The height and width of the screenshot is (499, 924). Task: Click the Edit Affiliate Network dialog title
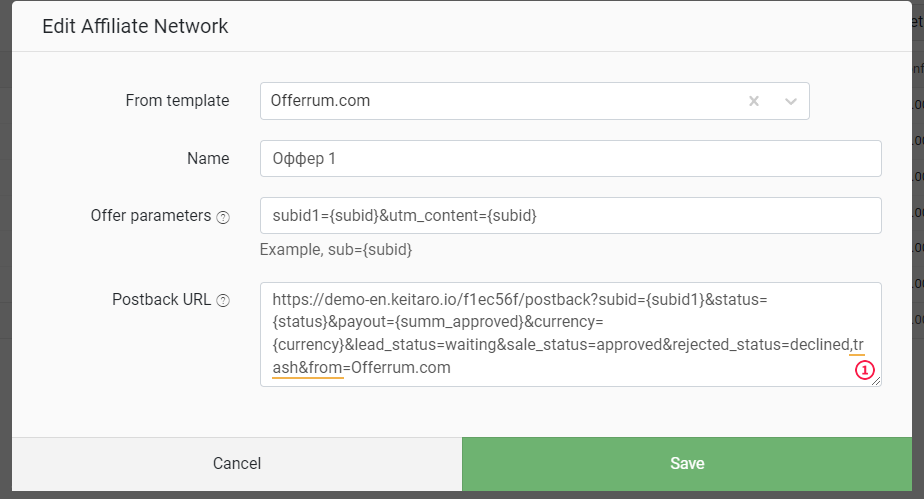135,26
